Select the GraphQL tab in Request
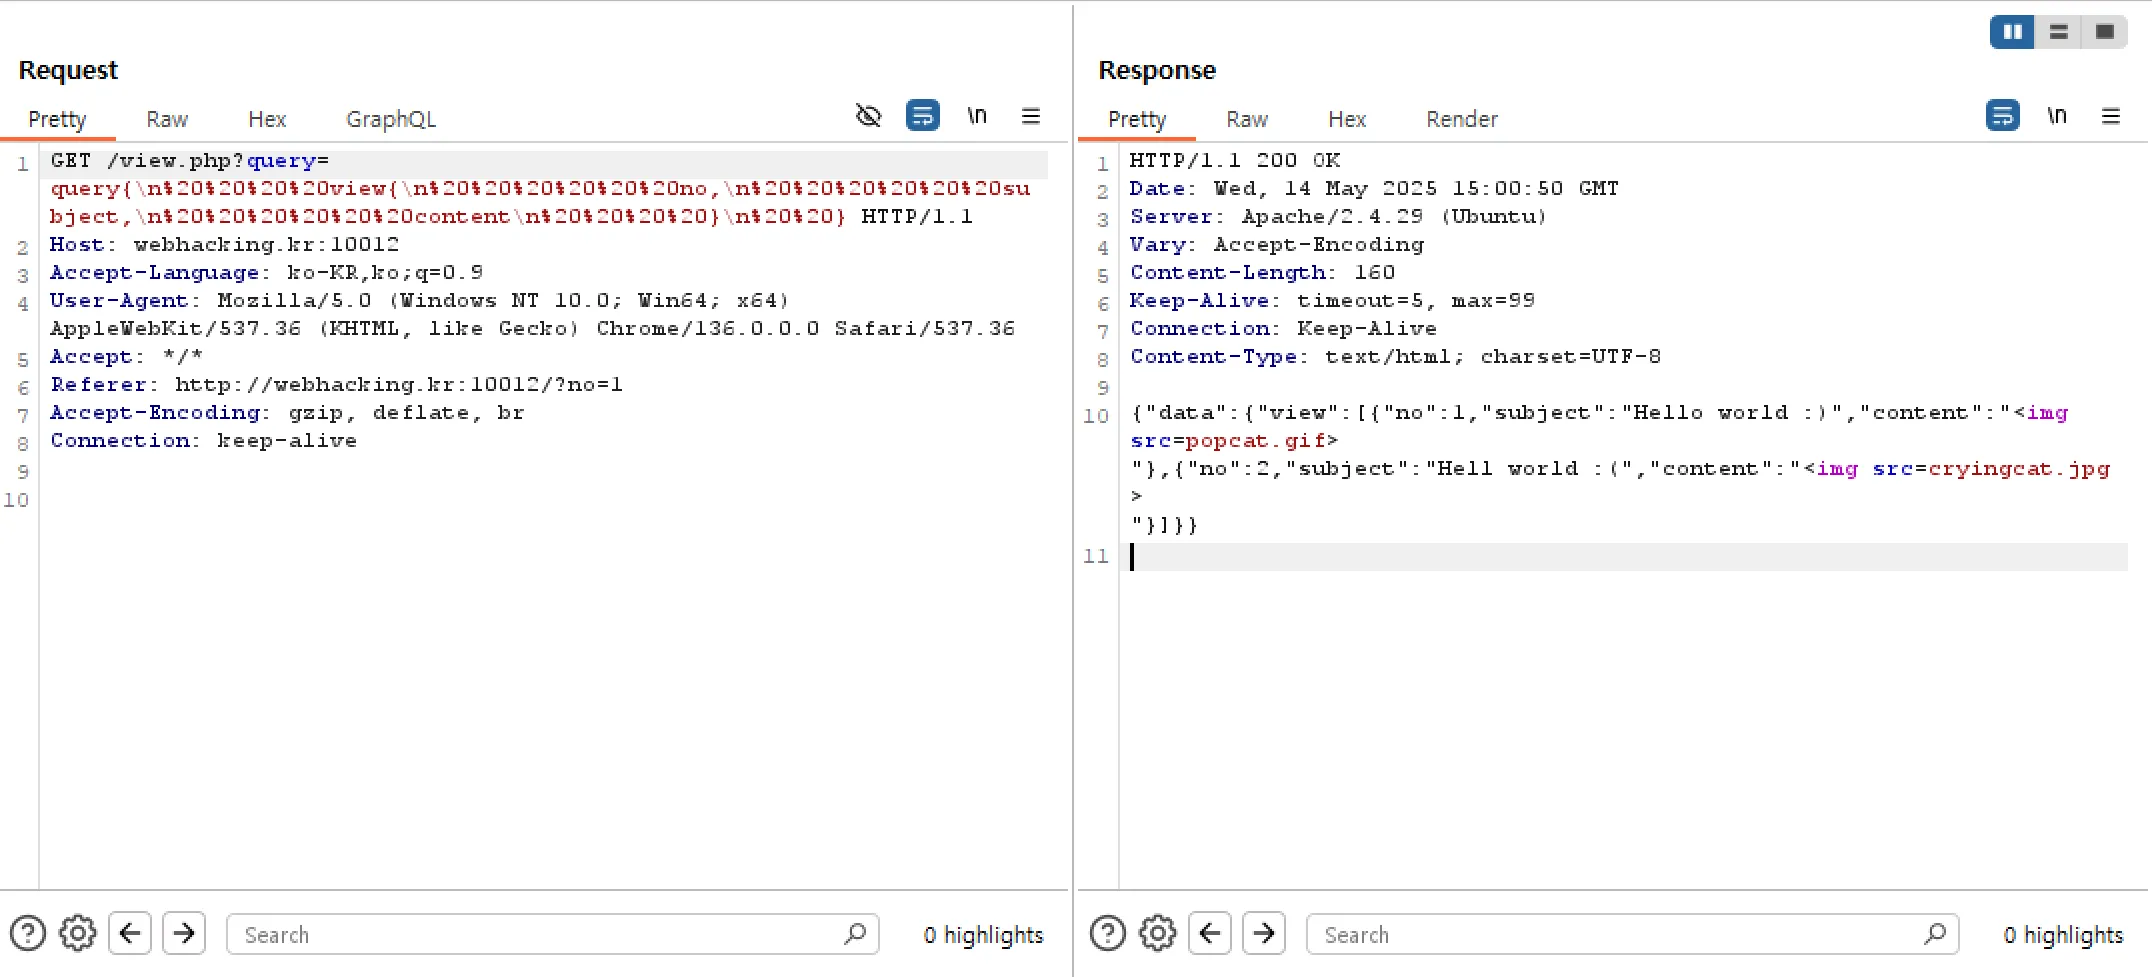2152x977 pixels. pyautogui.click(x=391, y=119)
